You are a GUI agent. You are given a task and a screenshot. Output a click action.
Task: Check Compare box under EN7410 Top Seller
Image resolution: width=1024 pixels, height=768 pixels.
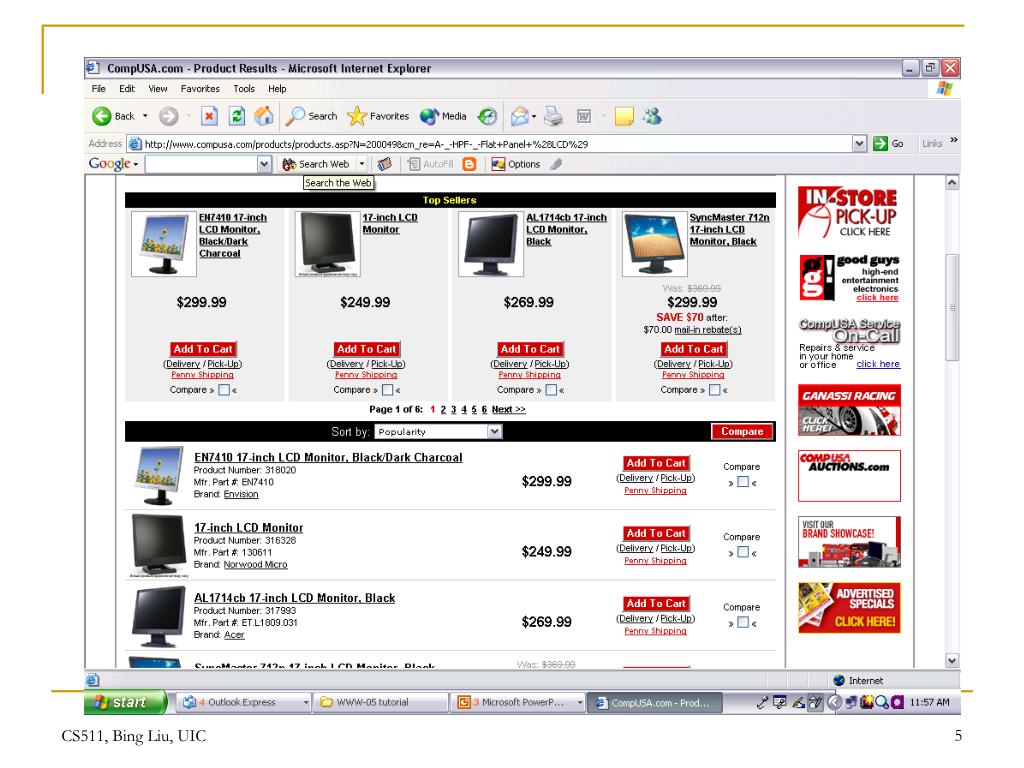click(x=224, y=390)
